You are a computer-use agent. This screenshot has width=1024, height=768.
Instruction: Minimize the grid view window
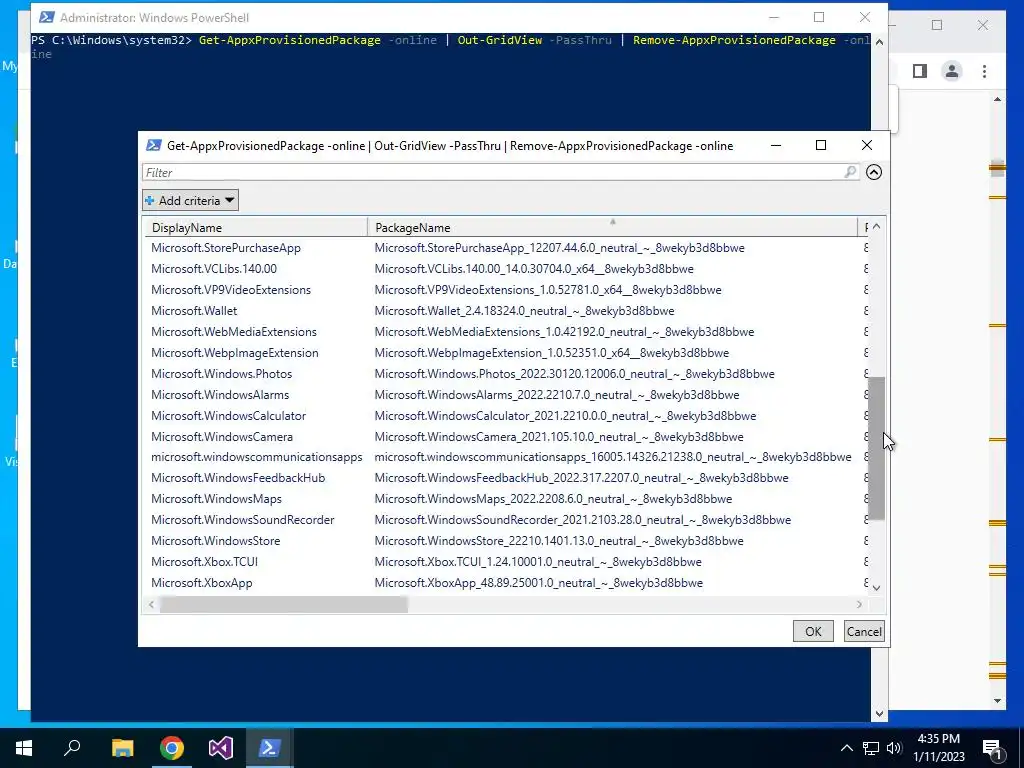(x=776, y=145)
